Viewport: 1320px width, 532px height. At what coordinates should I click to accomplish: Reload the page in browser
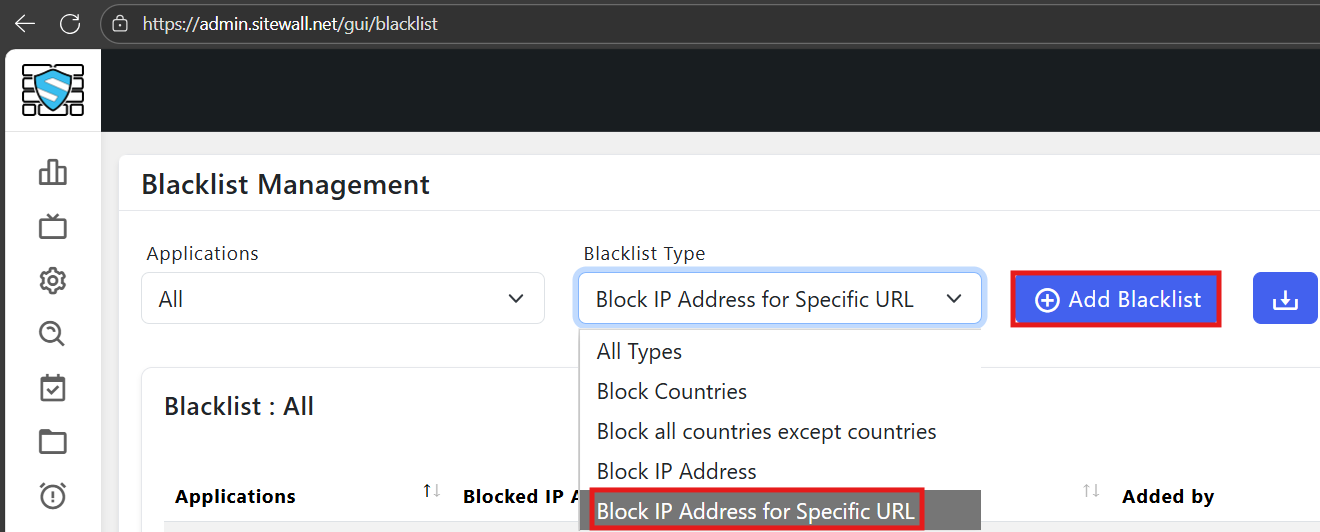click(x=70, y=23)
